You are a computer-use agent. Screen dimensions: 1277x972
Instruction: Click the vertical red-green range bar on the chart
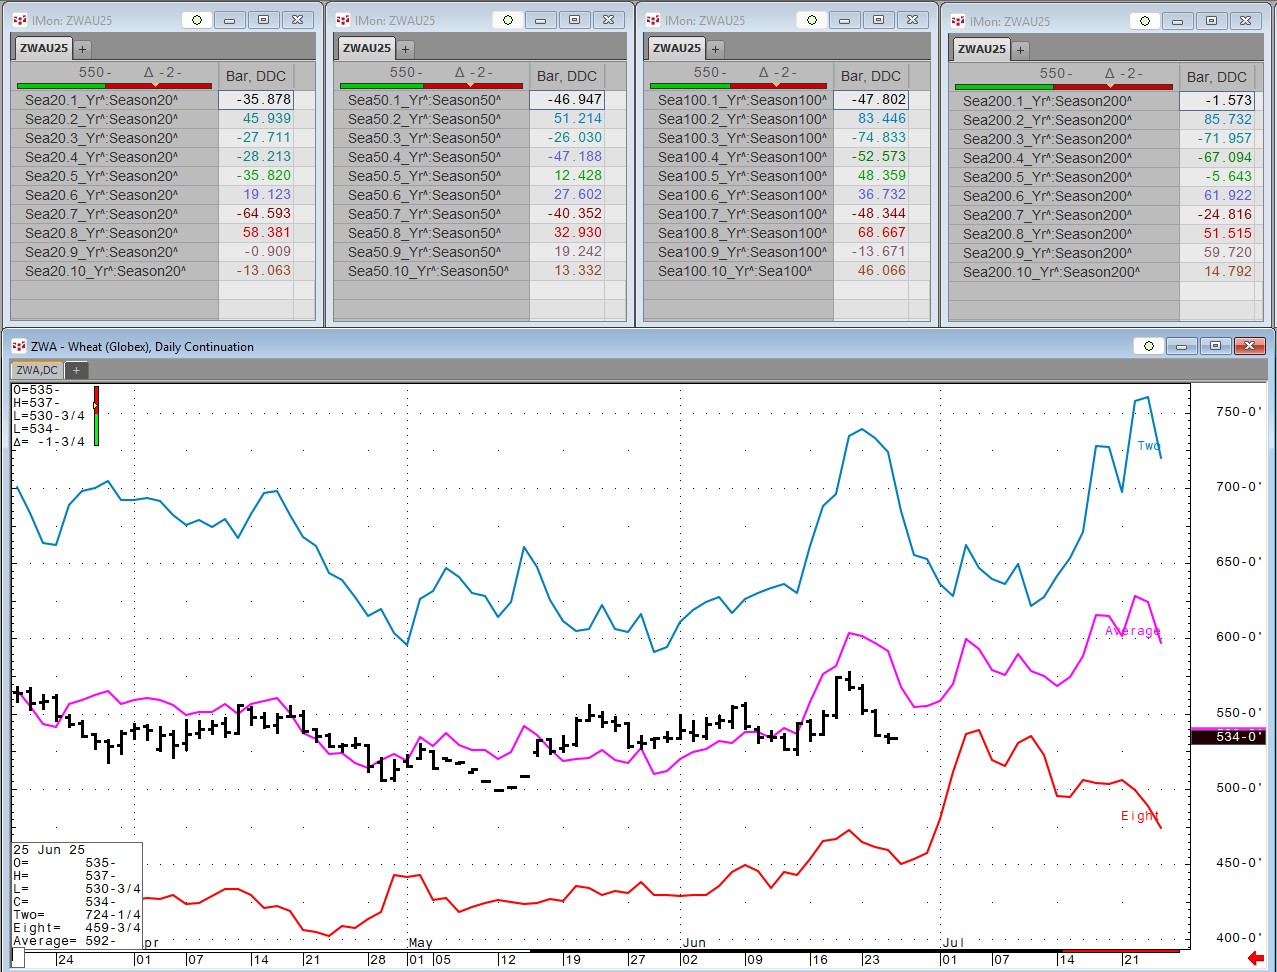96,415
